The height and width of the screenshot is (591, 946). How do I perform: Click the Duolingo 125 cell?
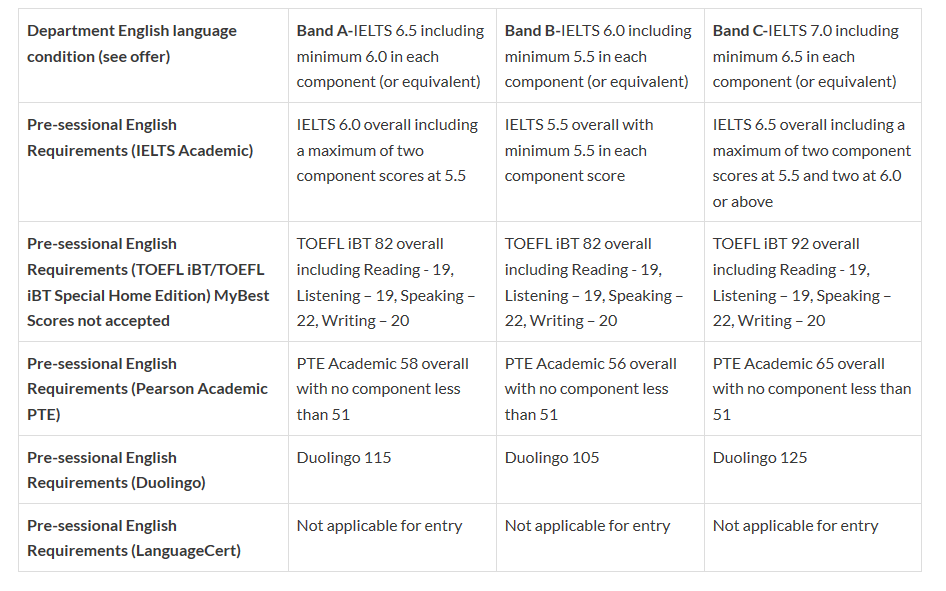tap(760, 458)
